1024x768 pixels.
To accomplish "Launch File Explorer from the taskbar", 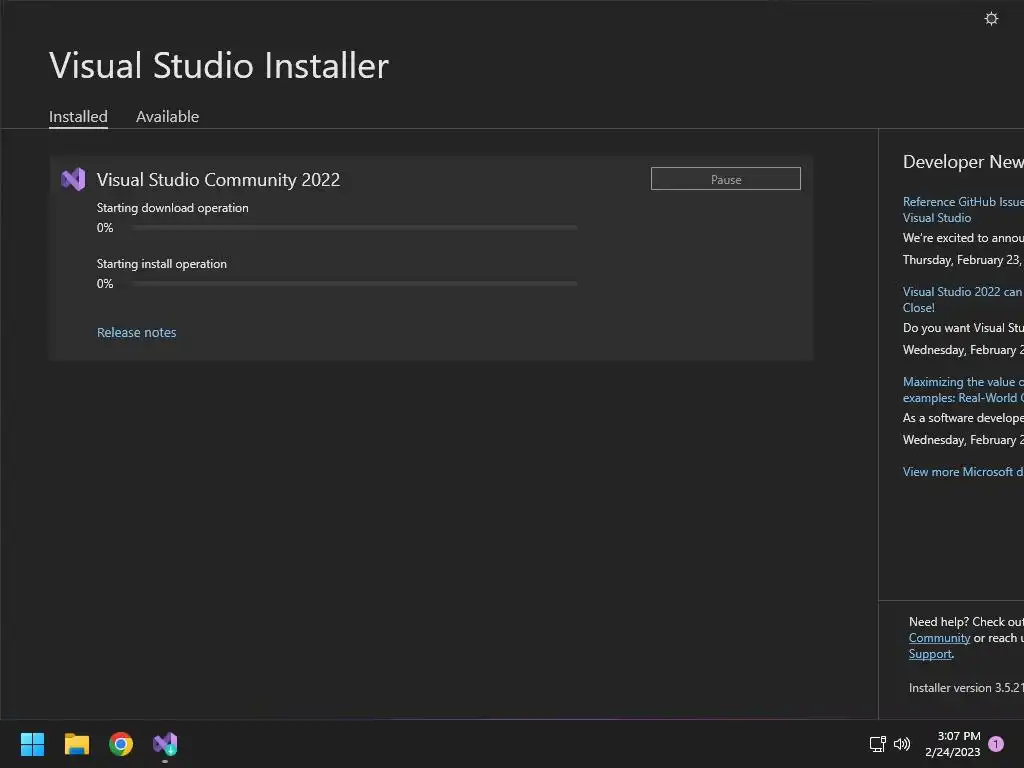I will click(76, 744).
